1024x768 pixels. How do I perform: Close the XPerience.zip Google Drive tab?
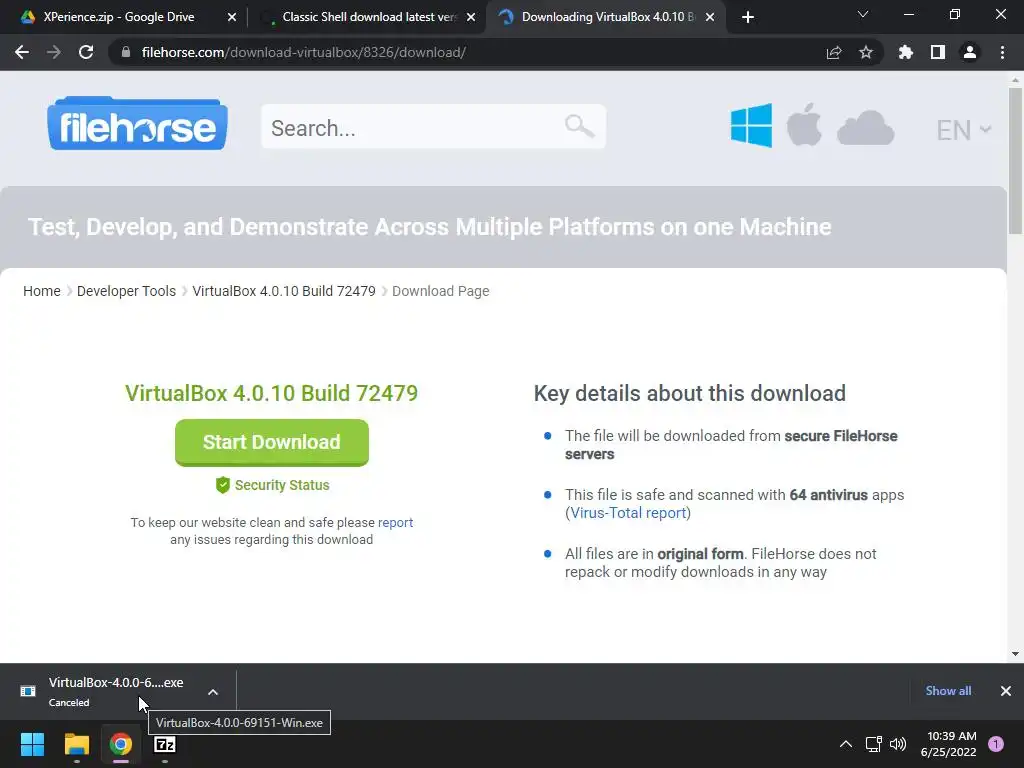[231, 17]
